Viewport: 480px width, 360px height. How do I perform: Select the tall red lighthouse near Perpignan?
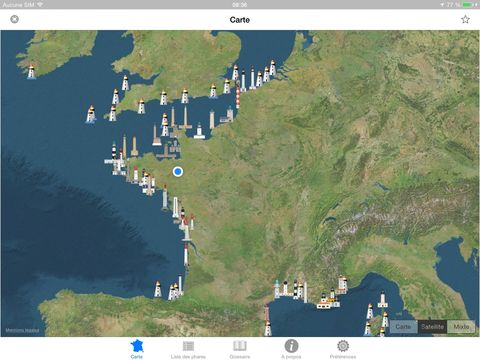(x=267, y=313)
